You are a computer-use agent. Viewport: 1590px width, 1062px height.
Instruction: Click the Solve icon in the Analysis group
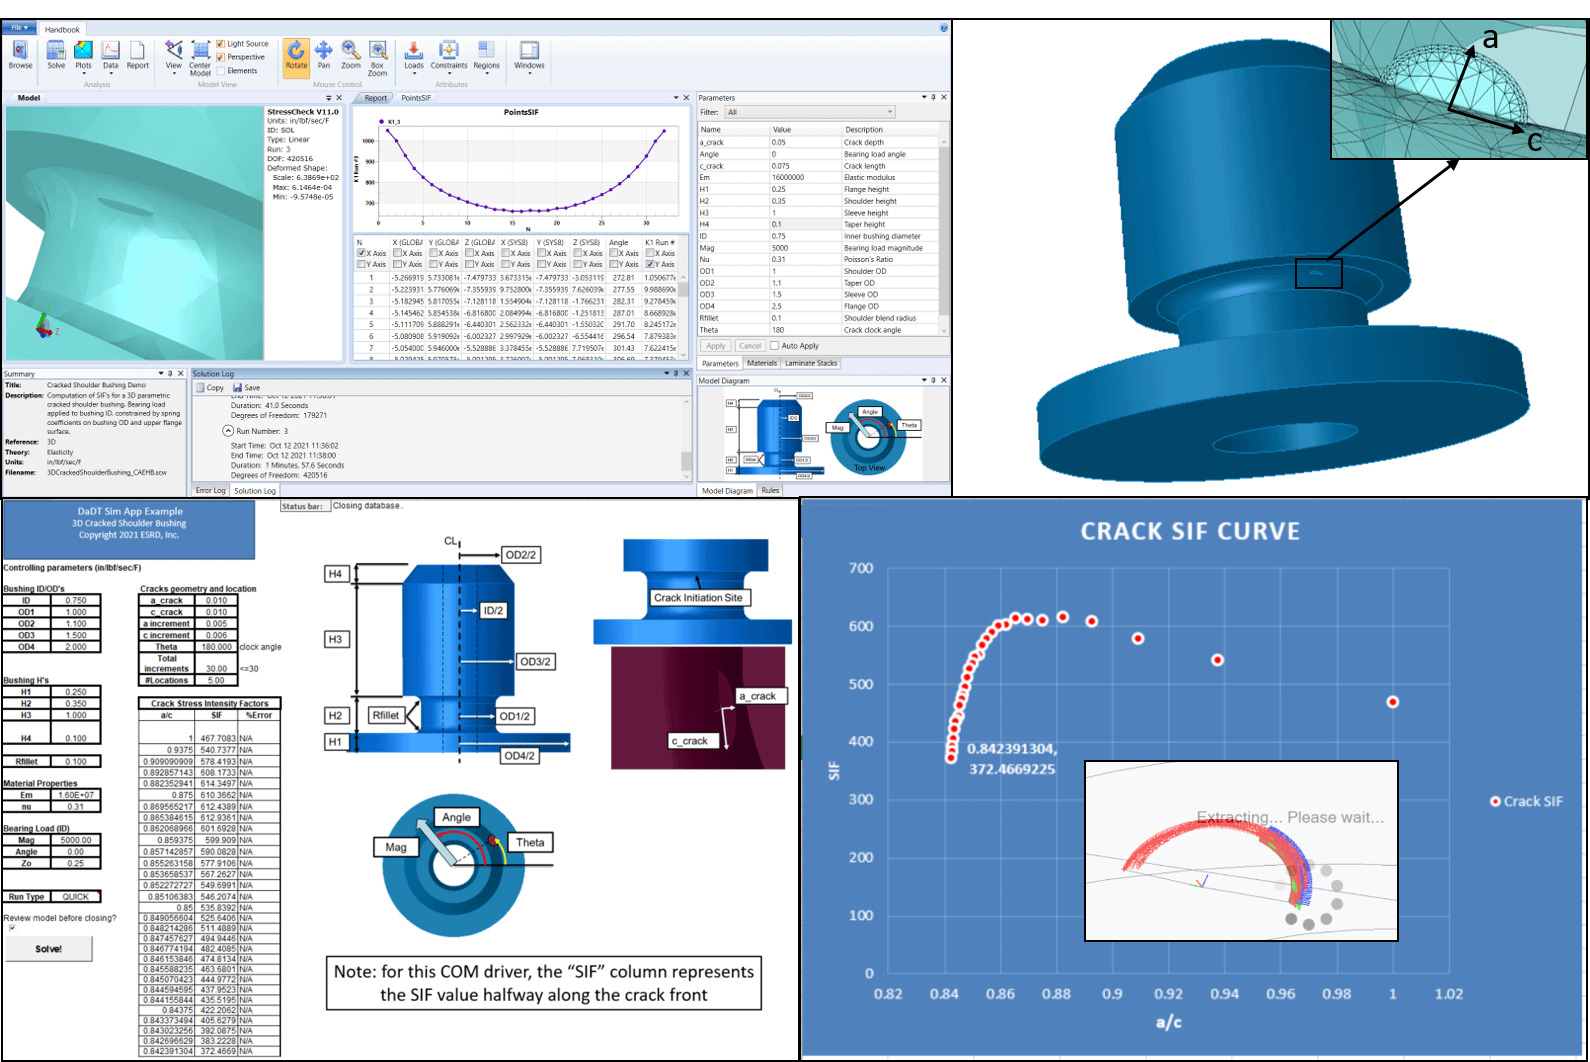point(56,54)
